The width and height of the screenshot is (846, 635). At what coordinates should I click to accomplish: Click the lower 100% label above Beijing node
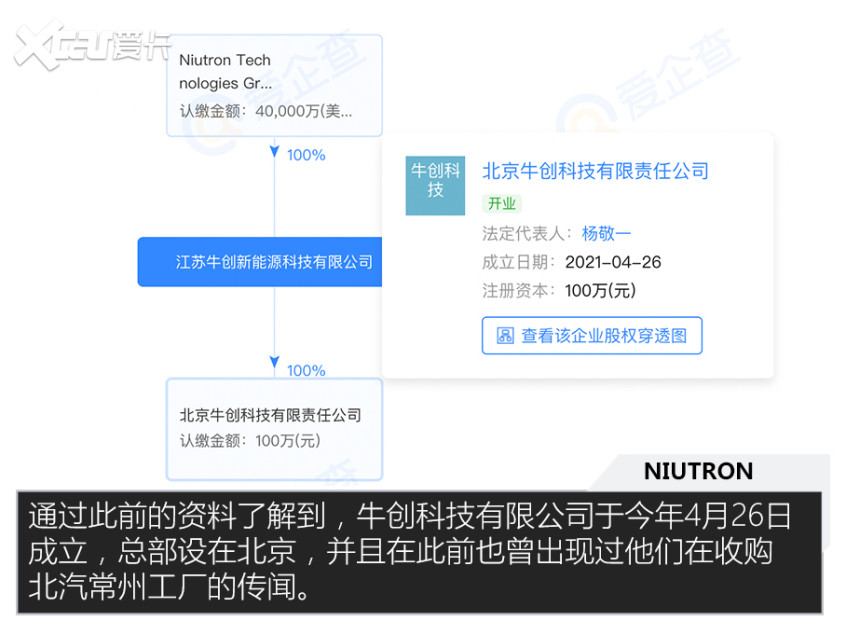pyautogui.click(x=306, y=371)
